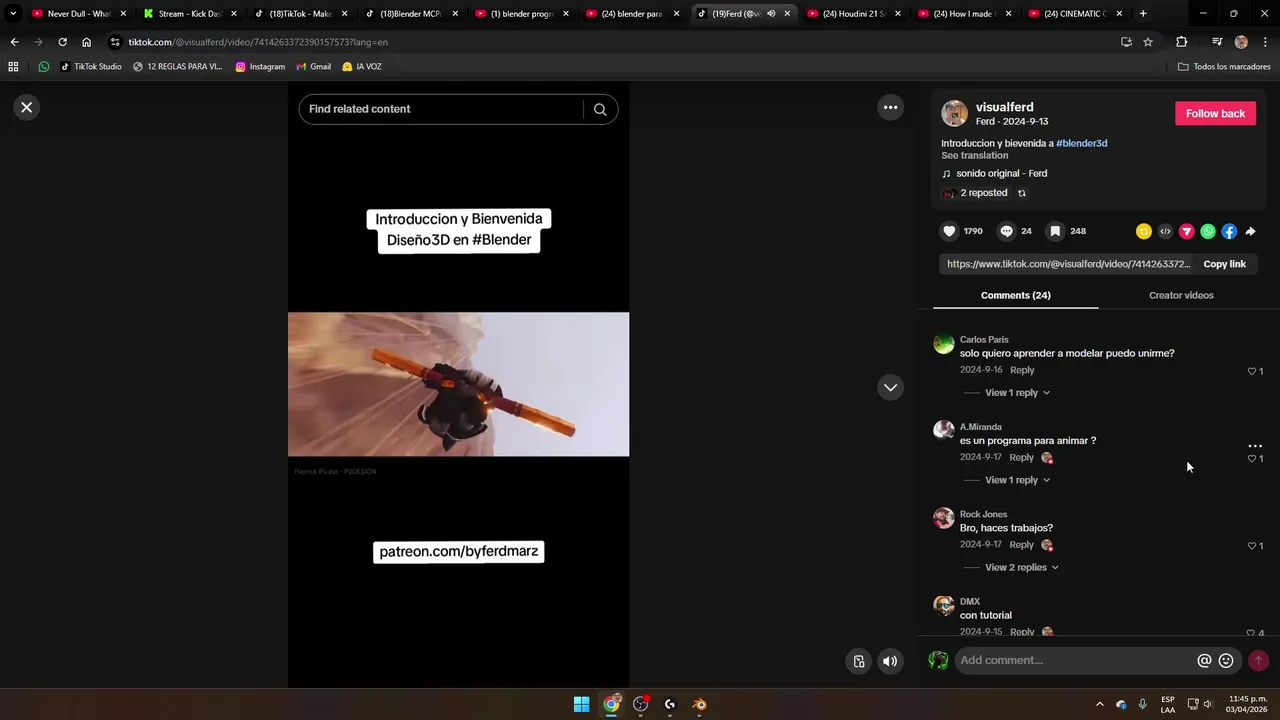The width and height of the screenshot is (1280, 720).
Task: Go back with browser back arrow
Action: (14, 42)
